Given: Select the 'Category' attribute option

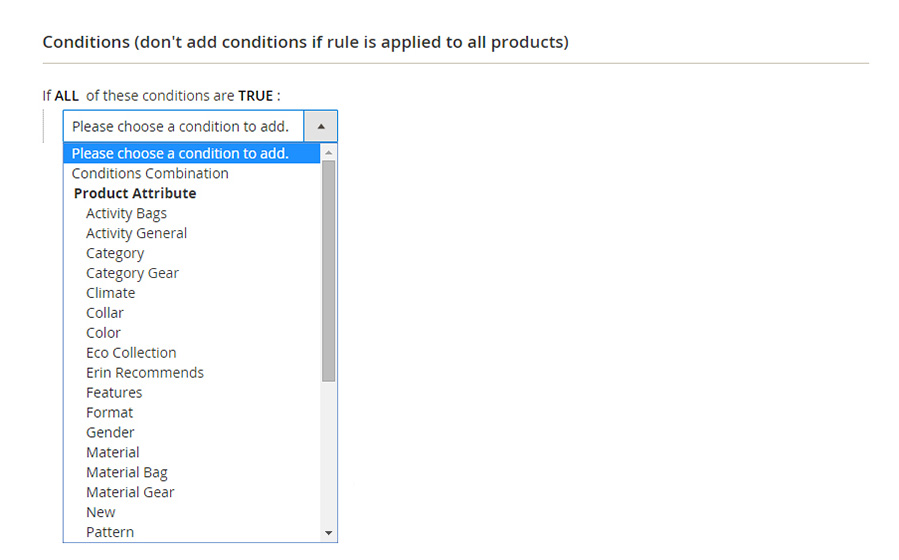Looking at the screenshot, I should point(115,253).
